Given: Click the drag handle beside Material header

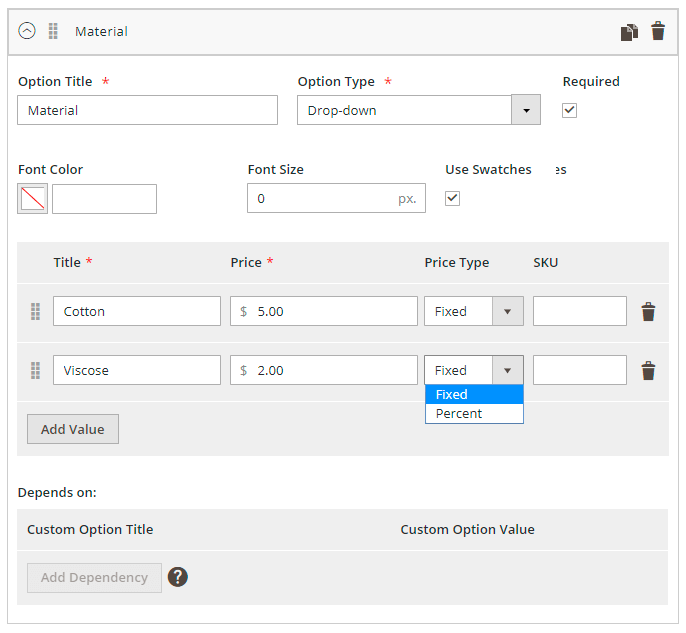Looking at the screenshot, I should pyautogui.click(x=53, y=31).
